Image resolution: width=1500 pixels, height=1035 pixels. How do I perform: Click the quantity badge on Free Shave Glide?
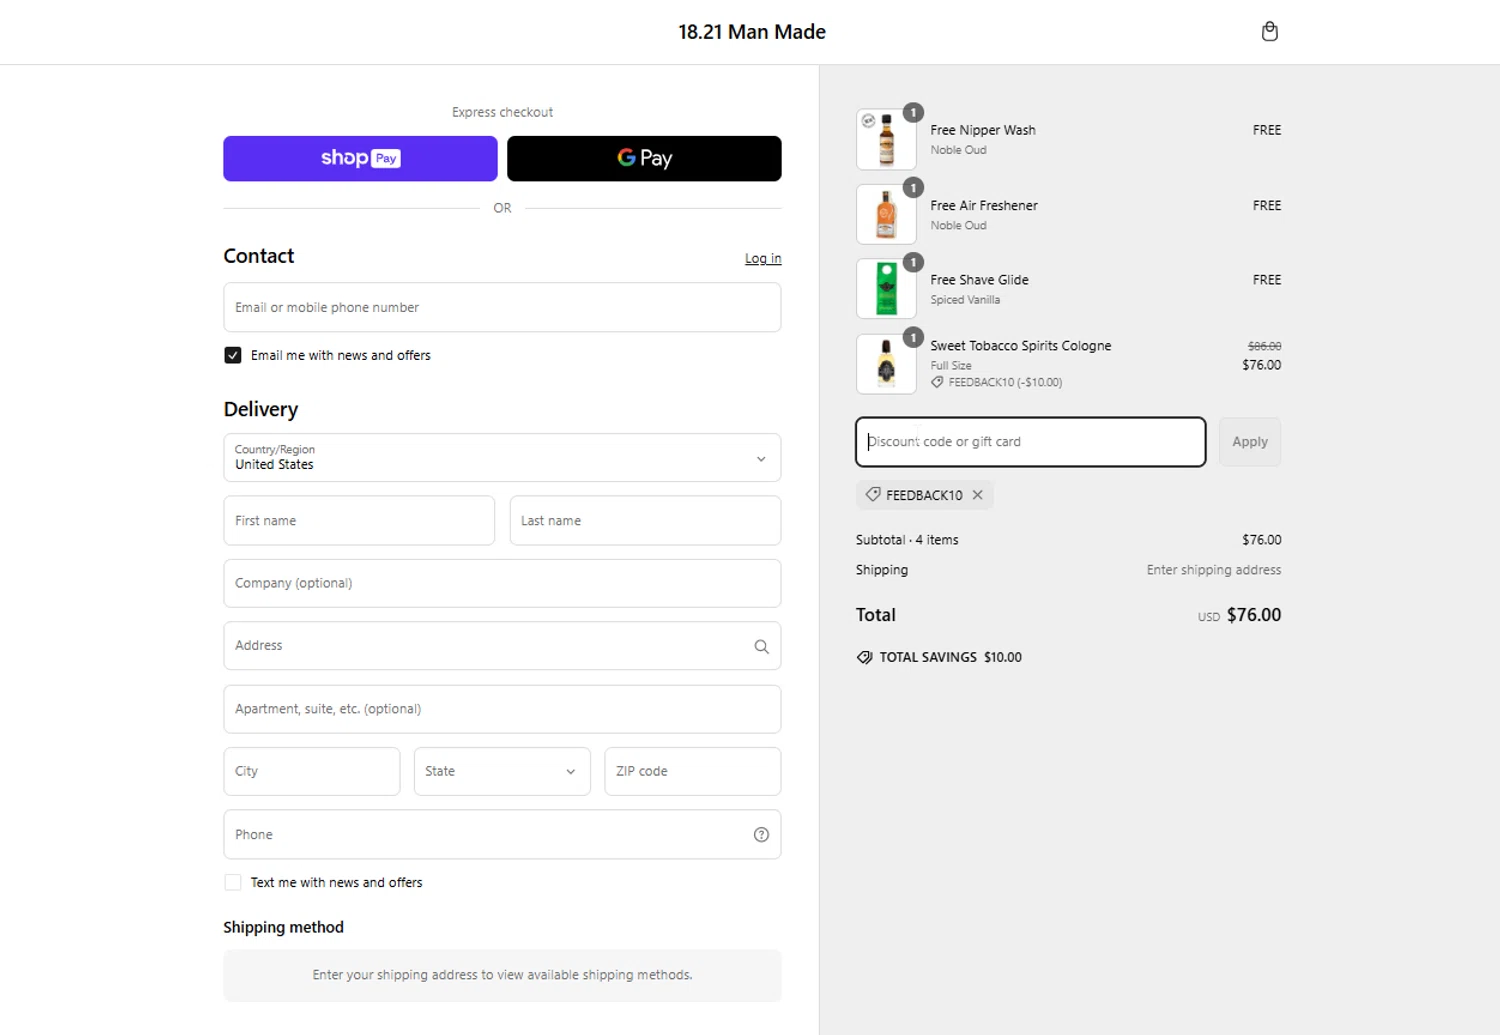pos(913,262)
